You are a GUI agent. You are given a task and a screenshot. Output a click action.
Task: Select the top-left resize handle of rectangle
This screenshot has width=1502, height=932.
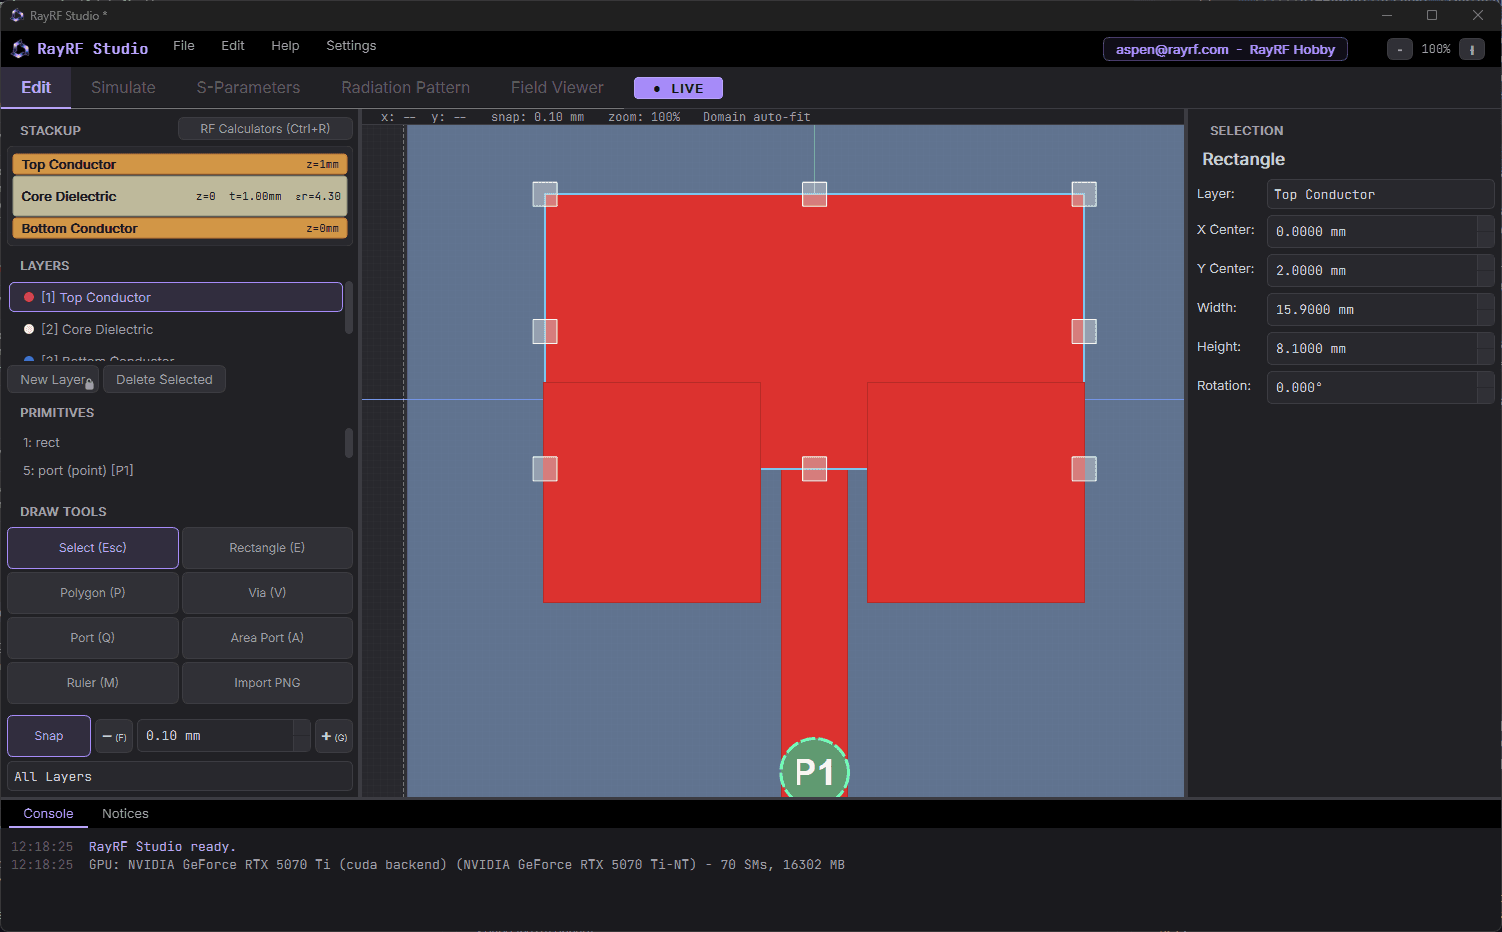tap(545, 194)
